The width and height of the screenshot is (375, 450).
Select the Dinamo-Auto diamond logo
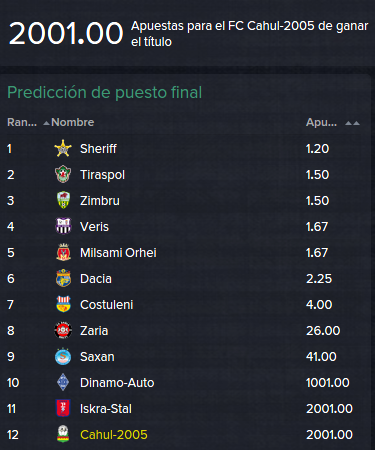coord(63,382)
